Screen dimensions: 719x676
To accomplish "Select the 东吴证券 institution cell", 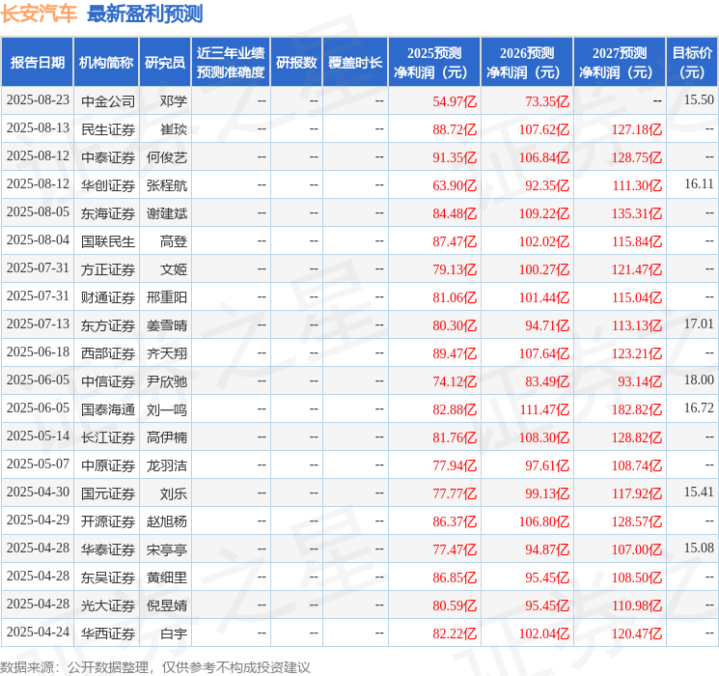I will 108,578.
